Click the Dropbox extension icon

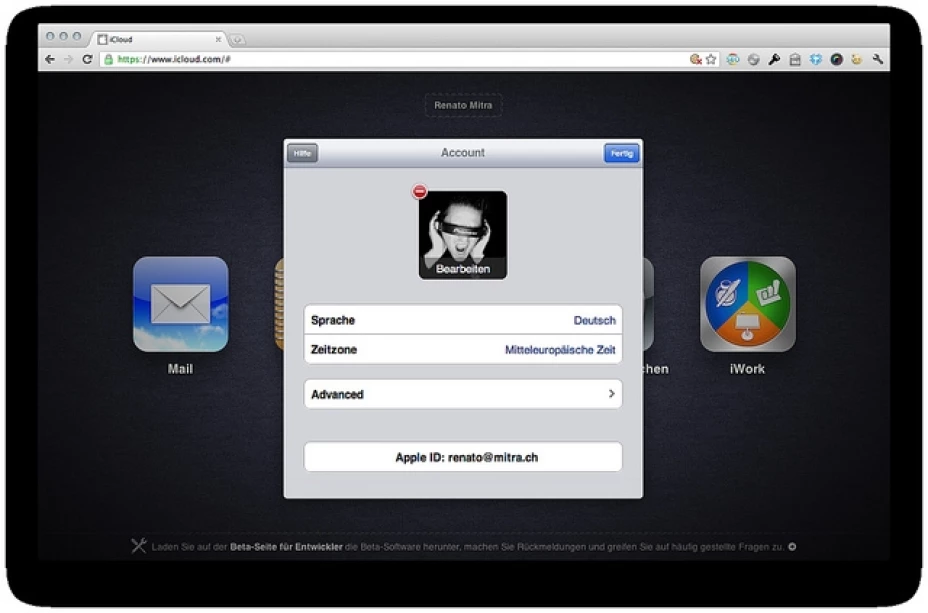[x=815, y=60]
